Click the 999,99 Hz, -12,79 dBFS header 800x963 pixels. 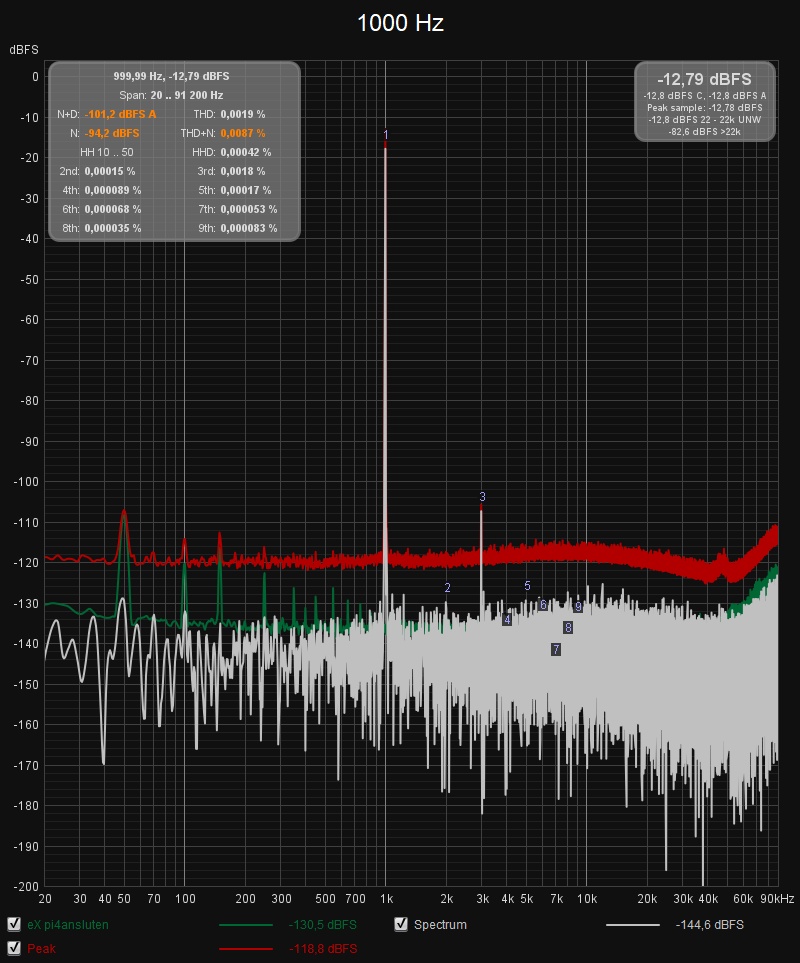pos(171,76)
